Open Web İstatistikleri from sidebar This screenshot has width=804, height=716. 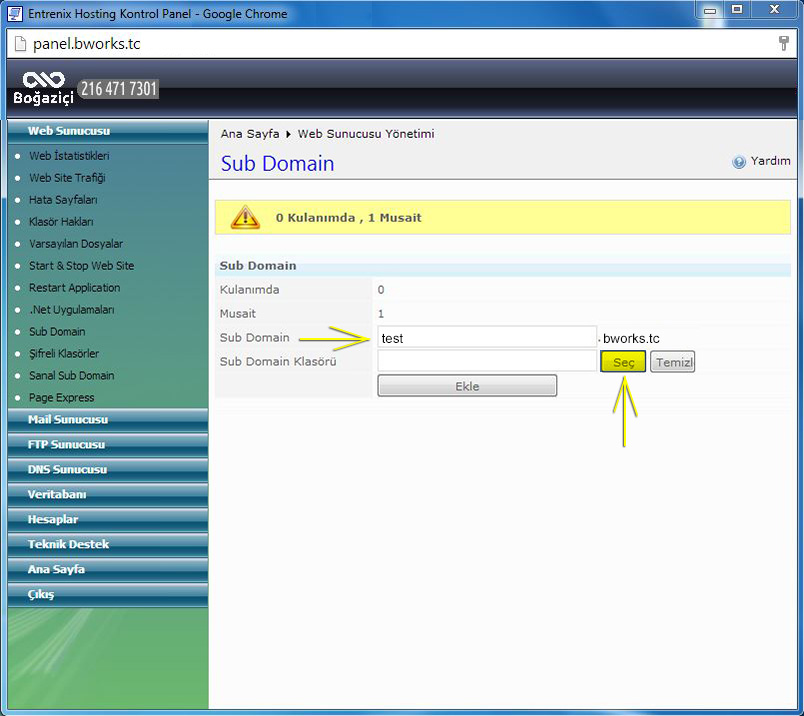click(69, 156)
